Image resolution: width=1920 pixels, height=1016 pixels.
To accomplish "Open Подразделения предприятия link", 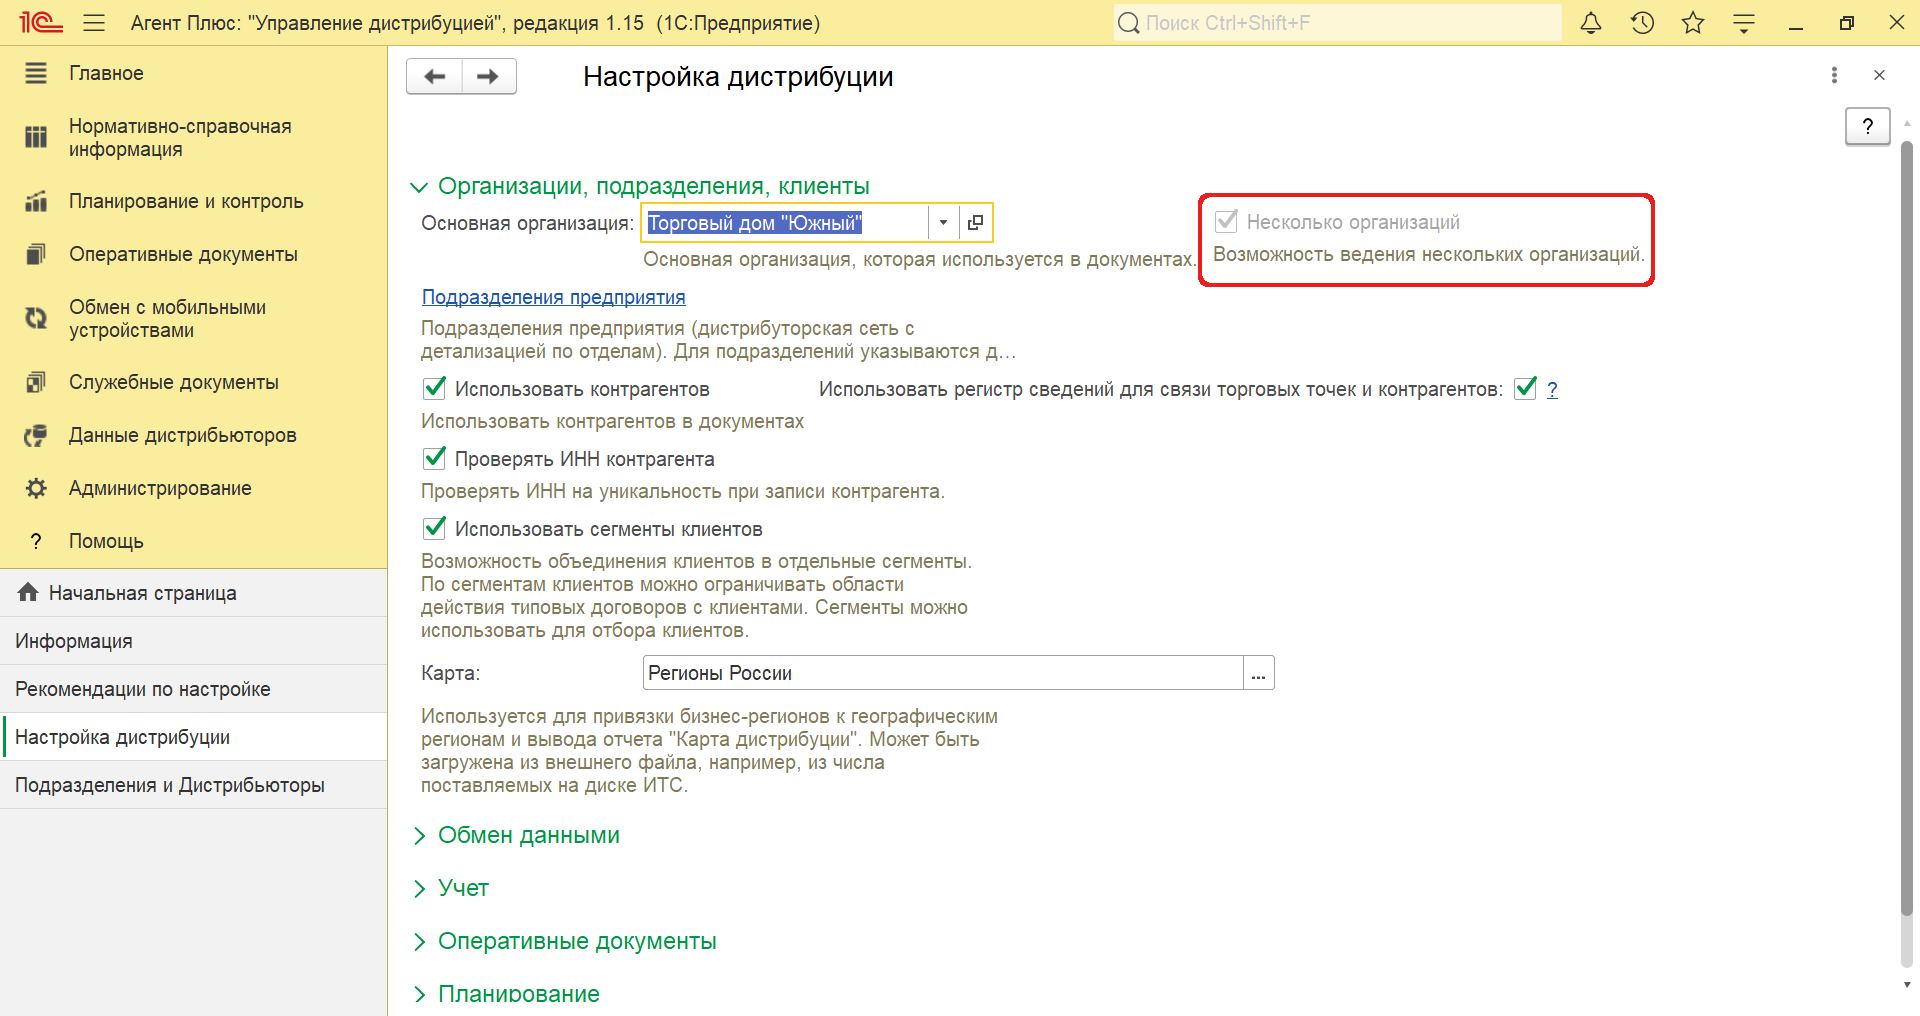I will pyautogui.click(x=553, y=297).
